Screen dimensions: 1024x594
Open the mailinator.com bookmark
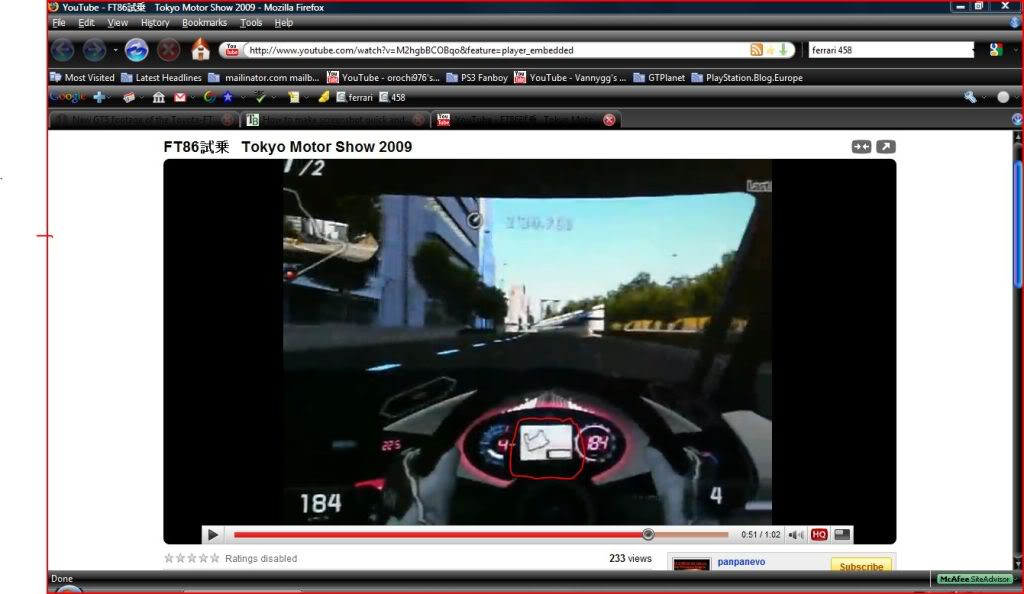(264, 78)
